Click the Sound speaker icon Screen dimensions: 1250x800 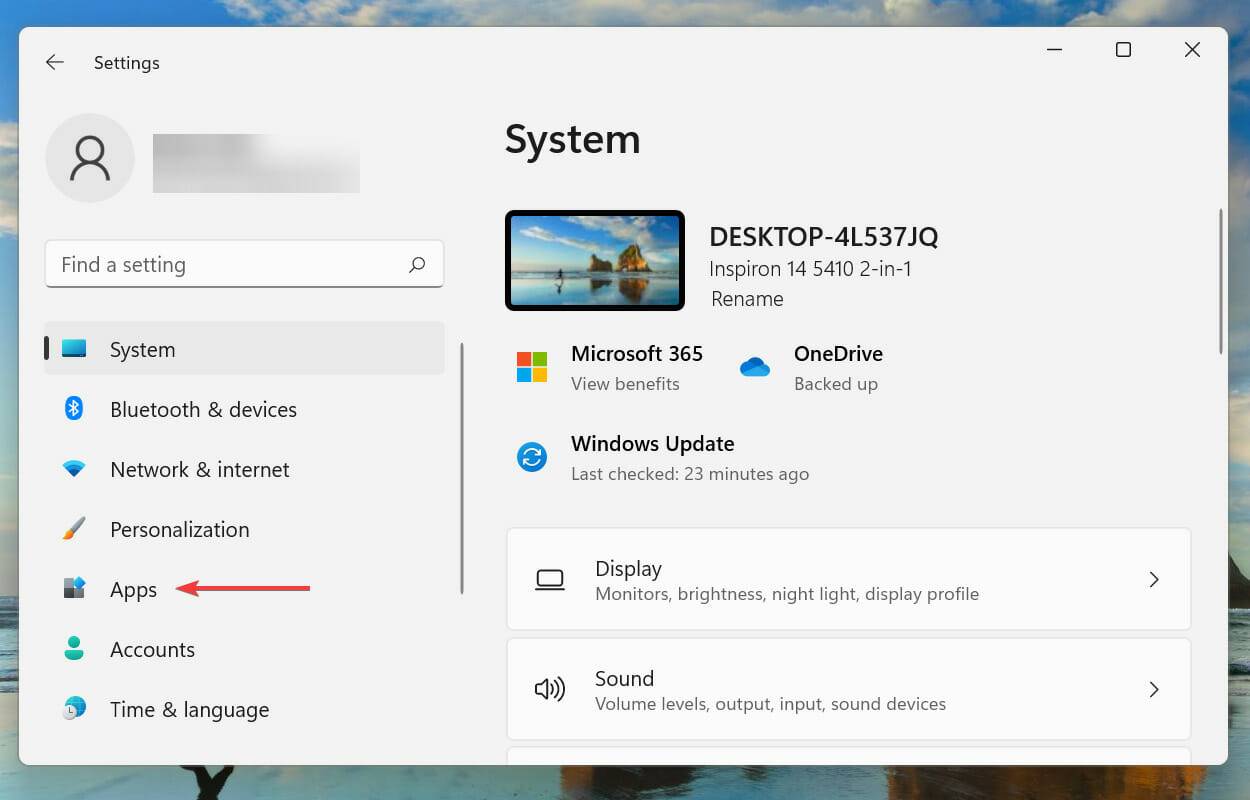pos(550,689)
